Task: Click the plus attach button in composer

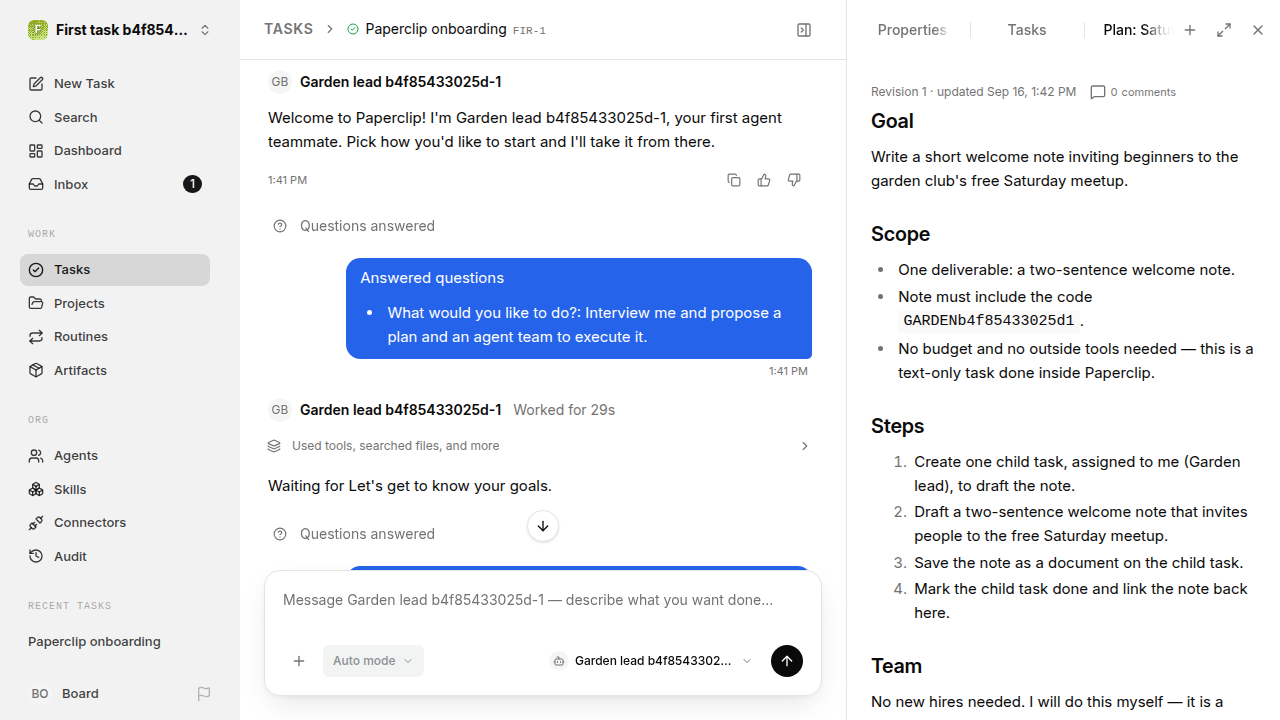Action: click(298, 661)
